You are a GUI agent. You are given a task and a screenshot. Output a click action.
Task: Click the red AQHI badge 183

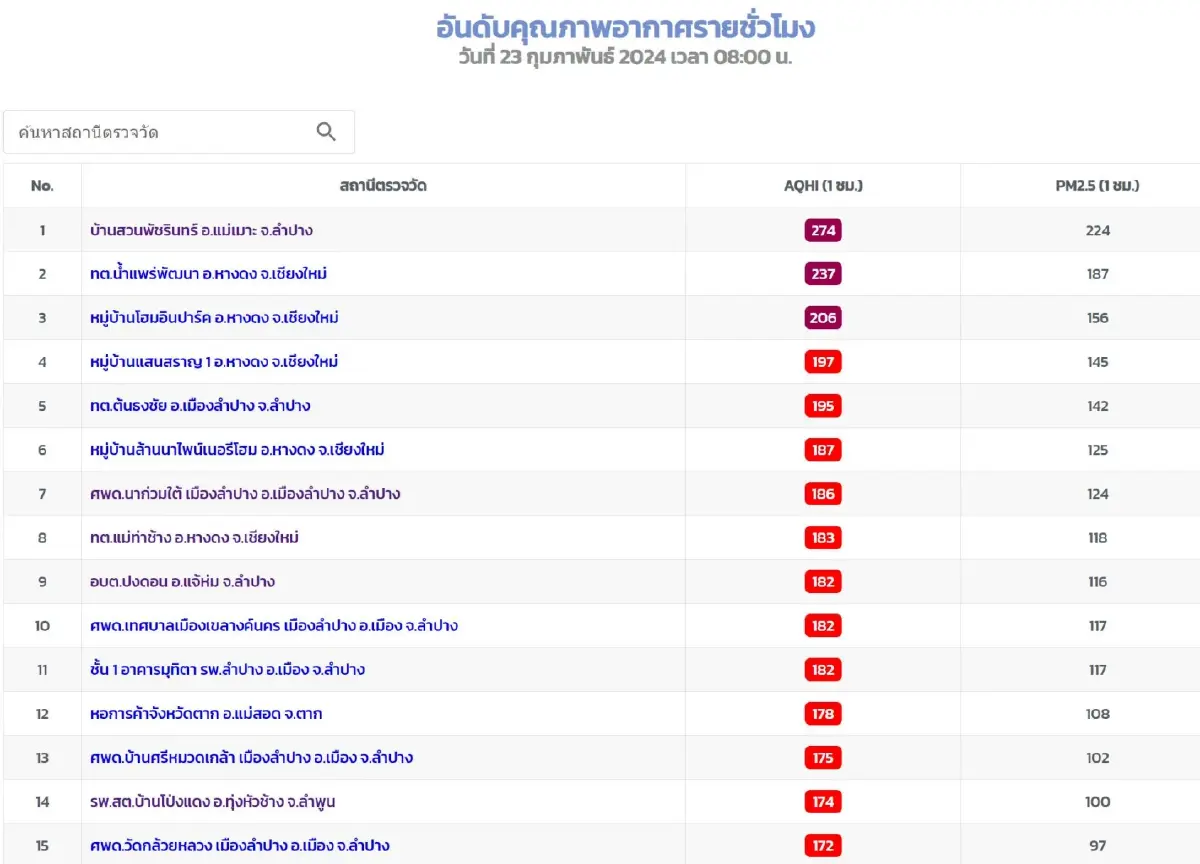[823, 538]
